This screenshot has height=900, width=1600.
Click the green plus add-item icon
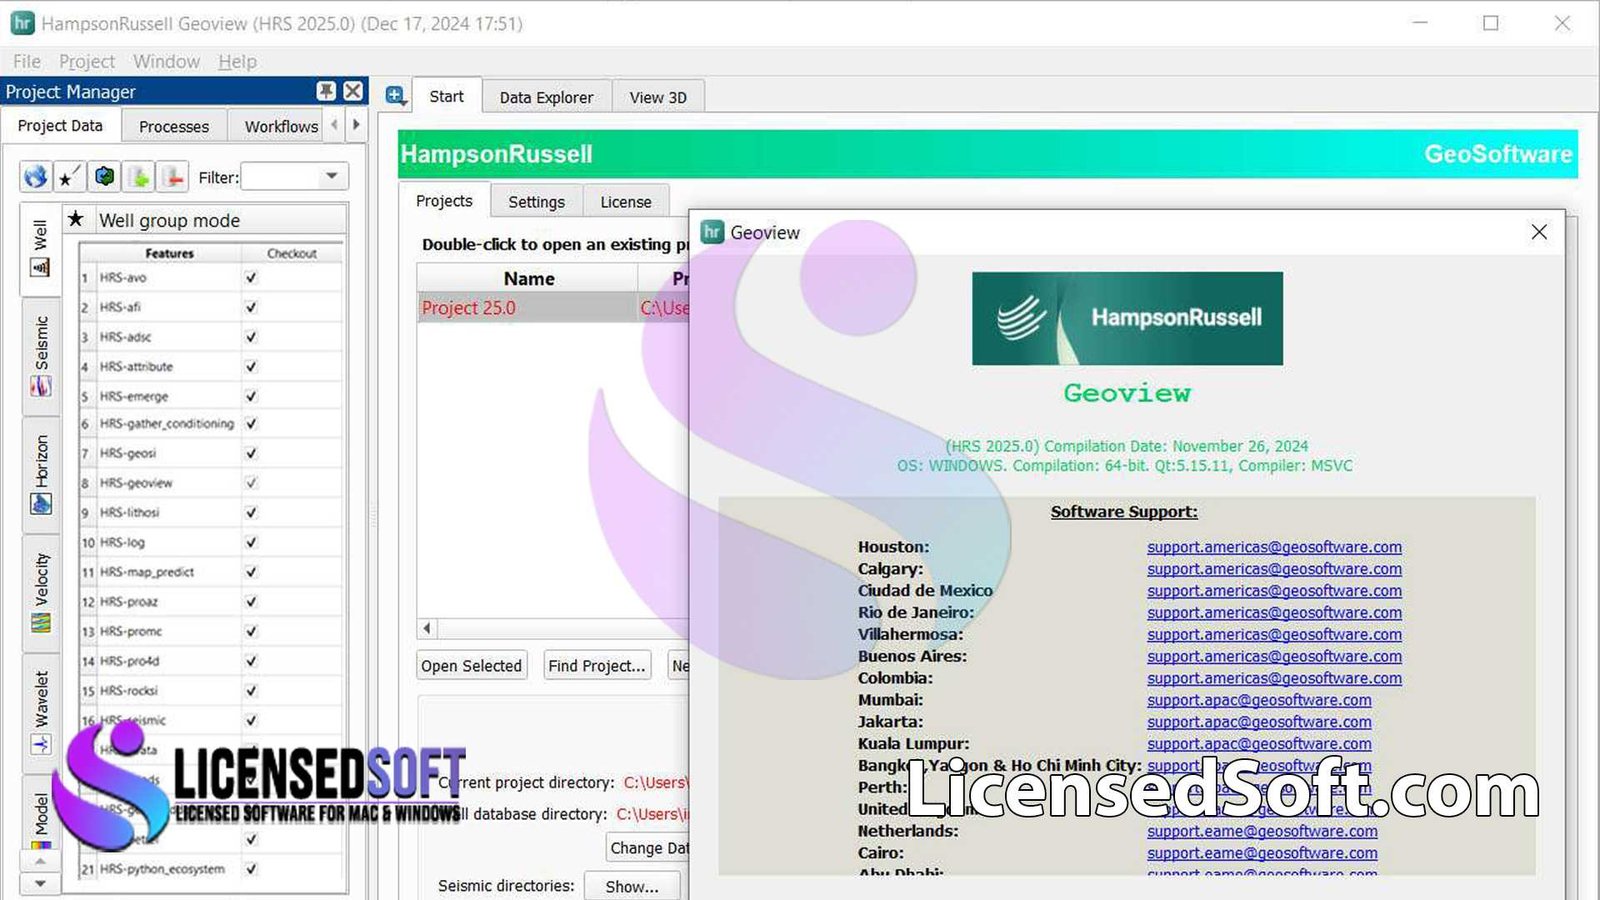tap(139, 177)
